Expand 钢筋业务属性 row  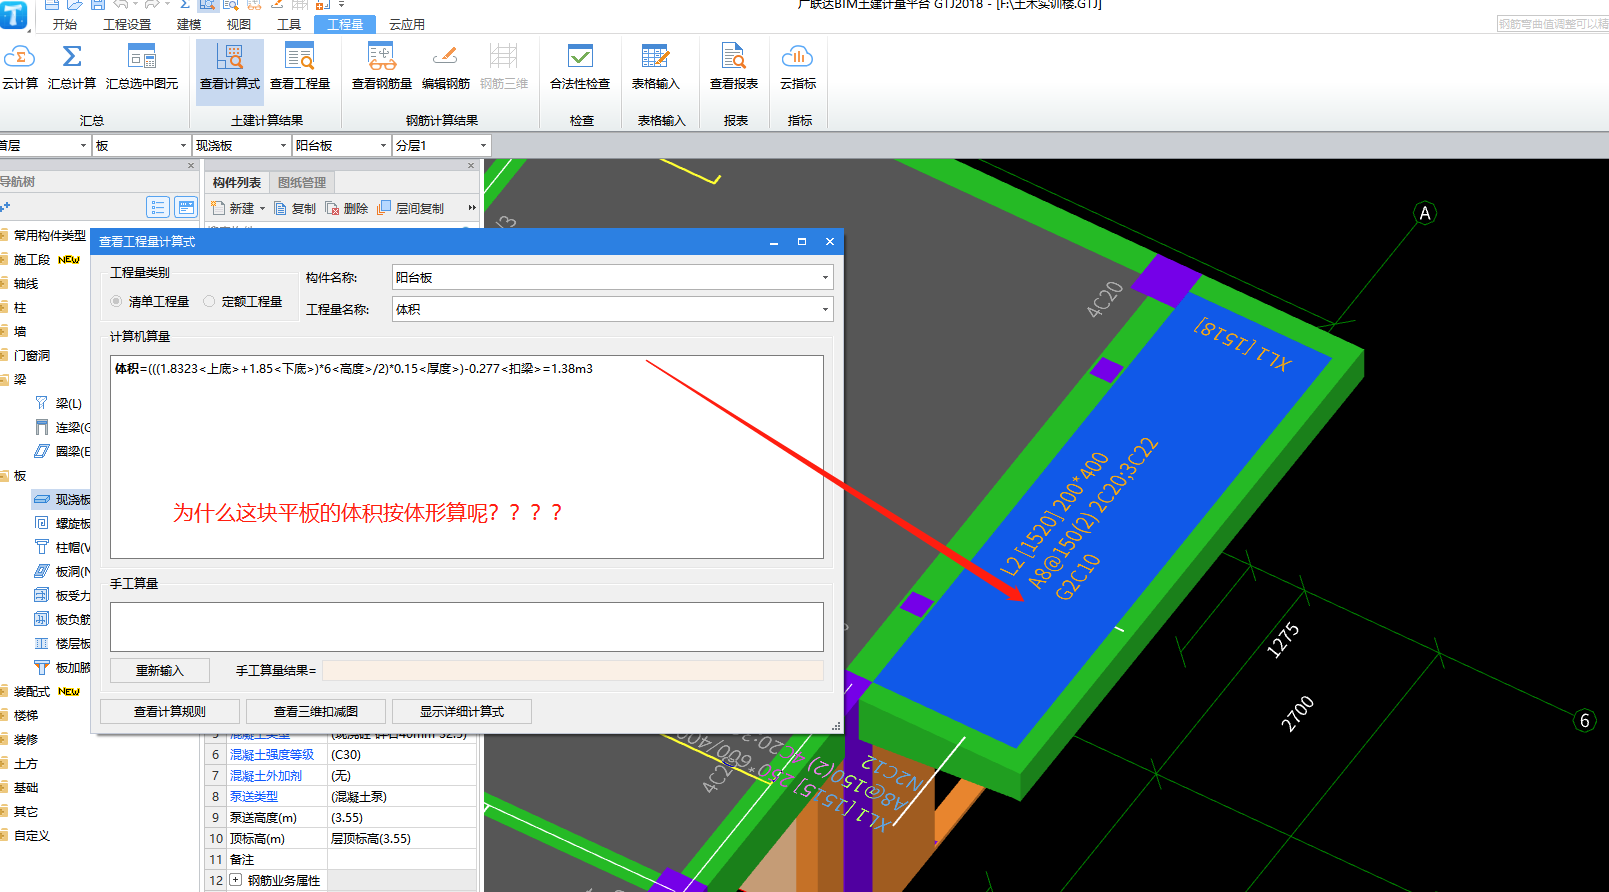point(236,880)
